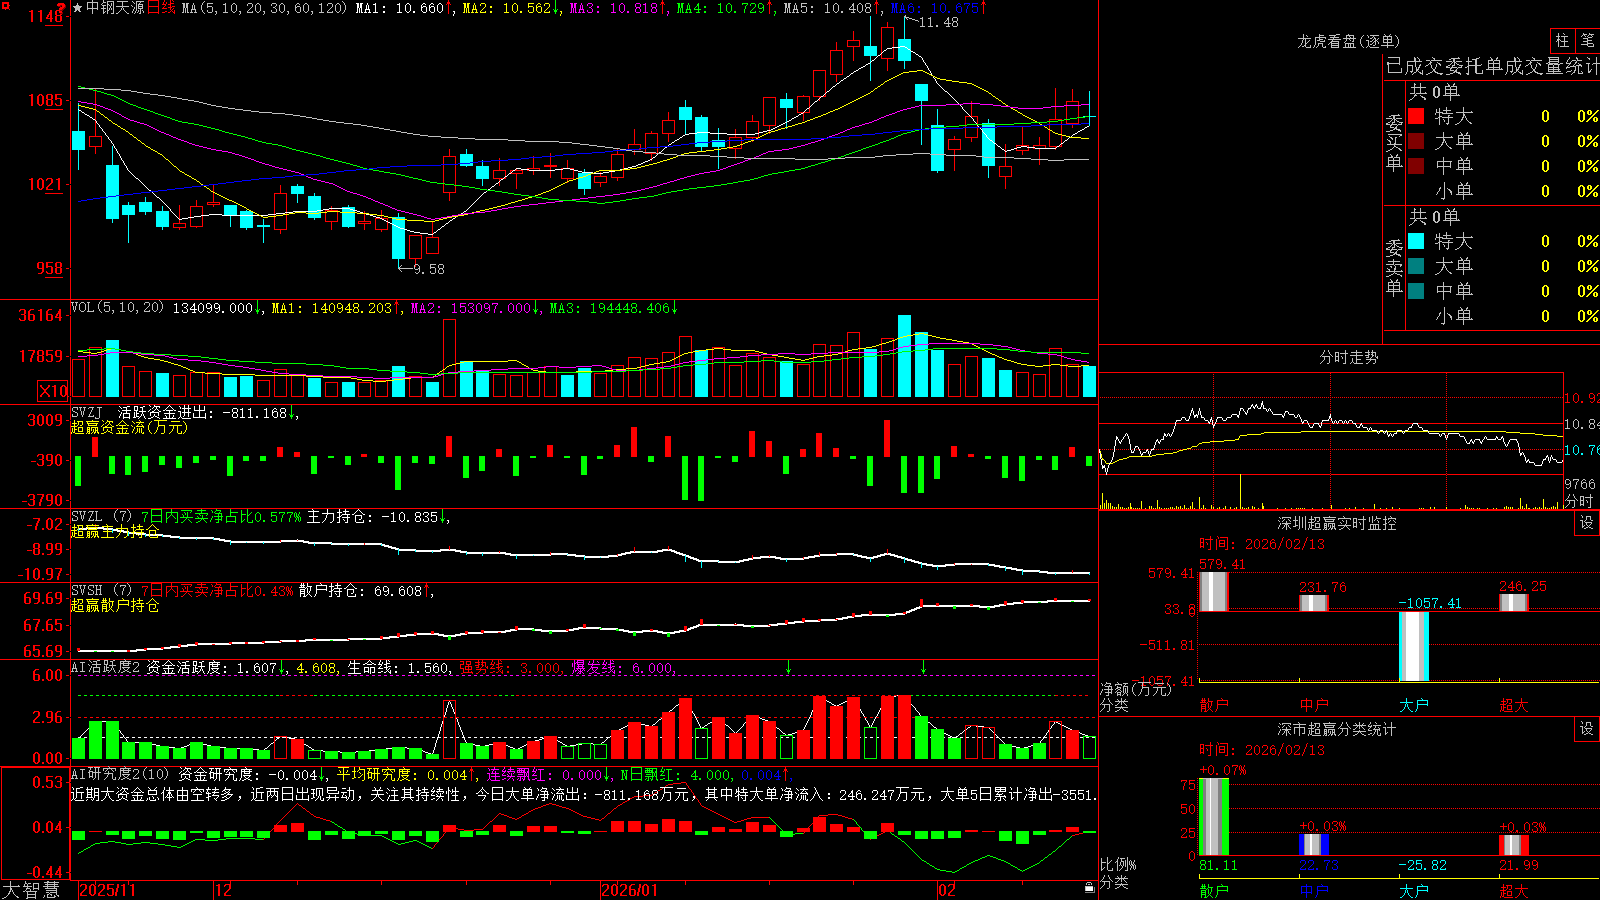Viewport: 1600px width, 900px height.
Task: Open 设 settings for 深圳超赢实时监控
Action: point(1587,523)
